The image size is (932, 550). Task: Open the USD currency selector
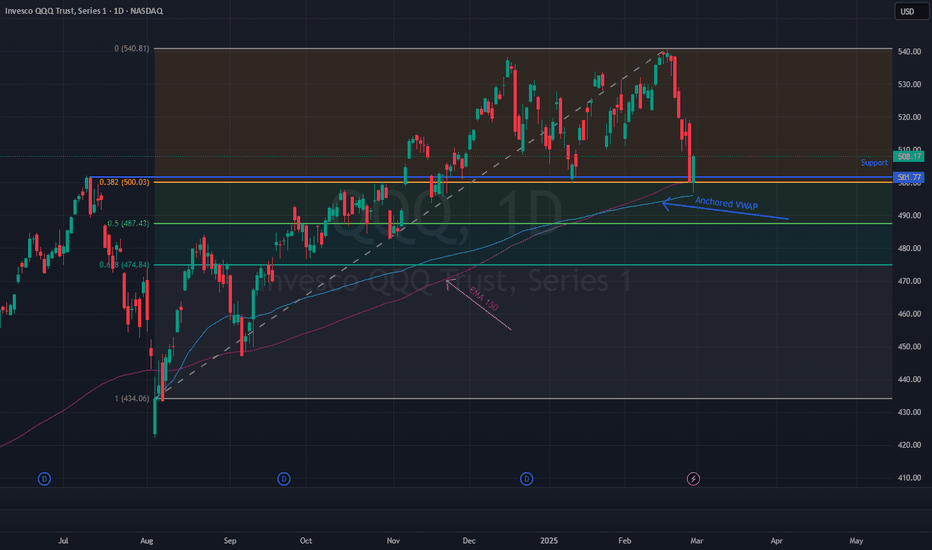click(912, 11)
